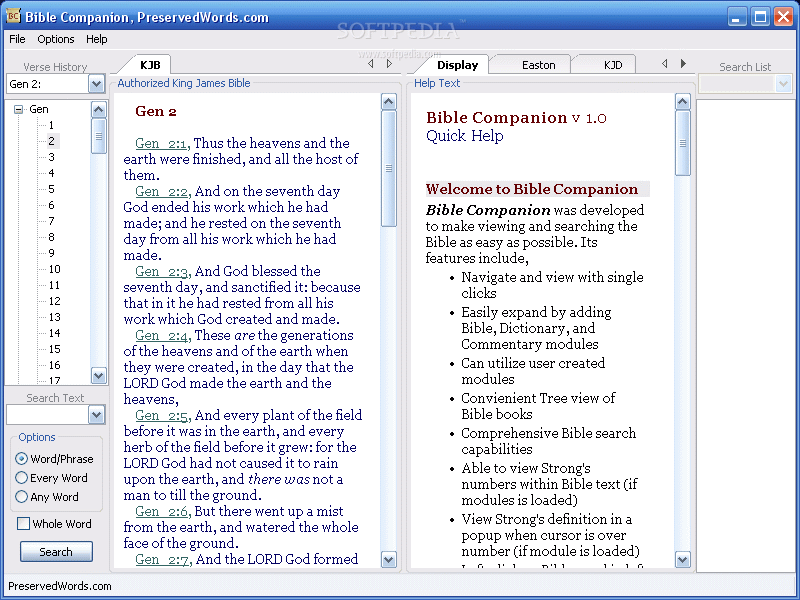Image resolution: width=800 pixels, height=600 pixels.
Task: Select chapter 5 in Gen tree
Action: [51, 189]
